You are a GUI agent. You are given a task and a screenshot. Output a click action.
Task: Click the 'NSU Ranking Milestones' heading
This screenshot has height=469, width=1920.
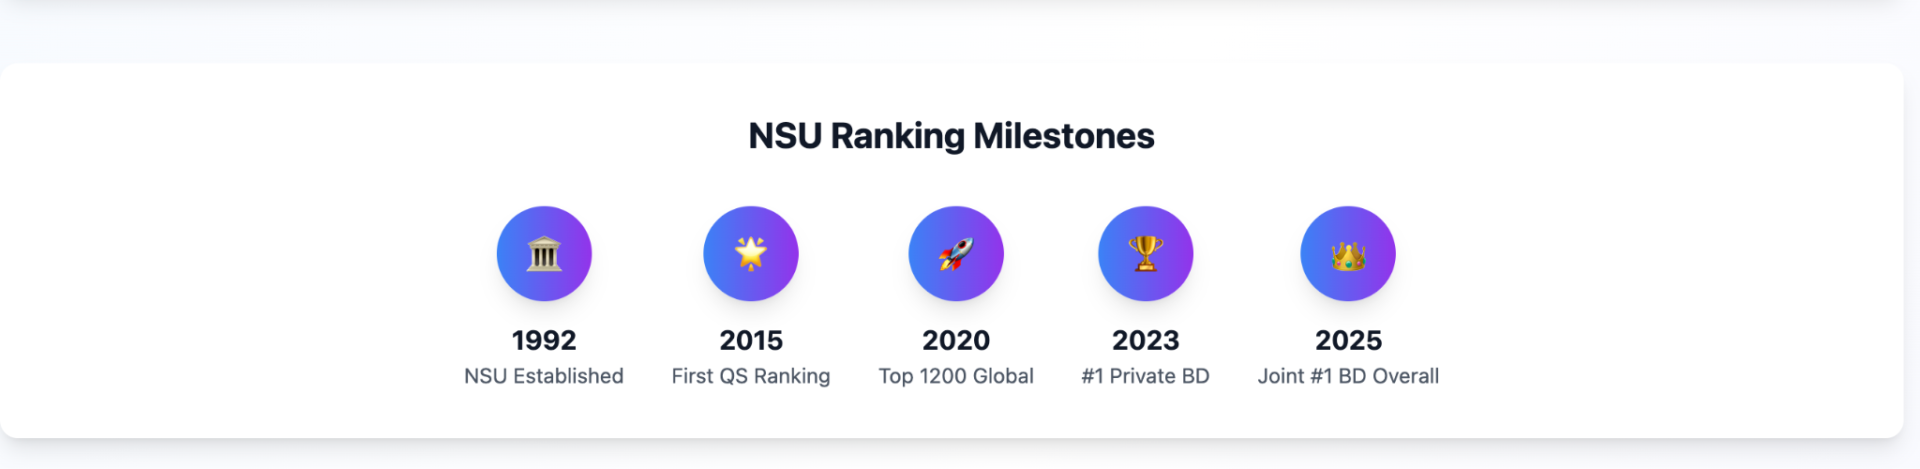[x=951, y=136]
